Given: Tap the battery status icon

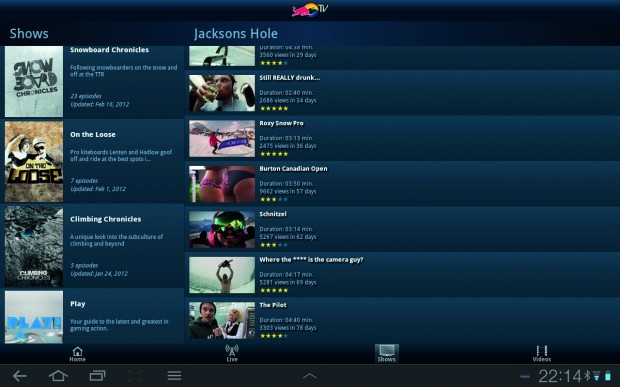Looking at the screenshot, I should pyautogui.click(x=608, y=376).
